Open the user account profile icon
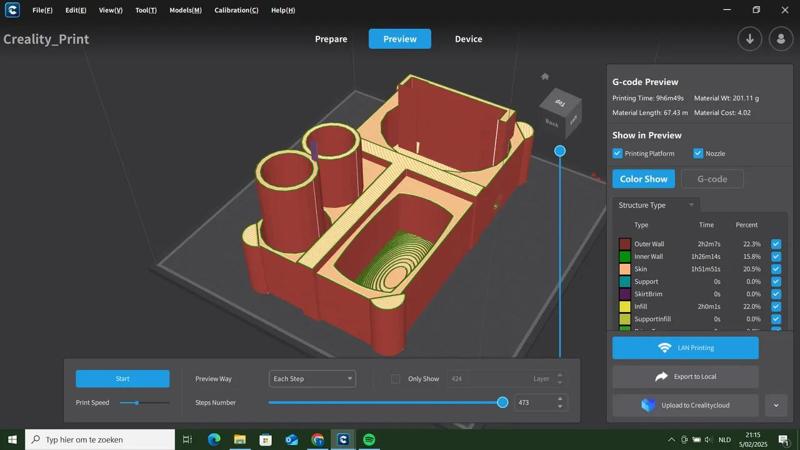Viewport: 800px width, 450px height. pos(781,39)
